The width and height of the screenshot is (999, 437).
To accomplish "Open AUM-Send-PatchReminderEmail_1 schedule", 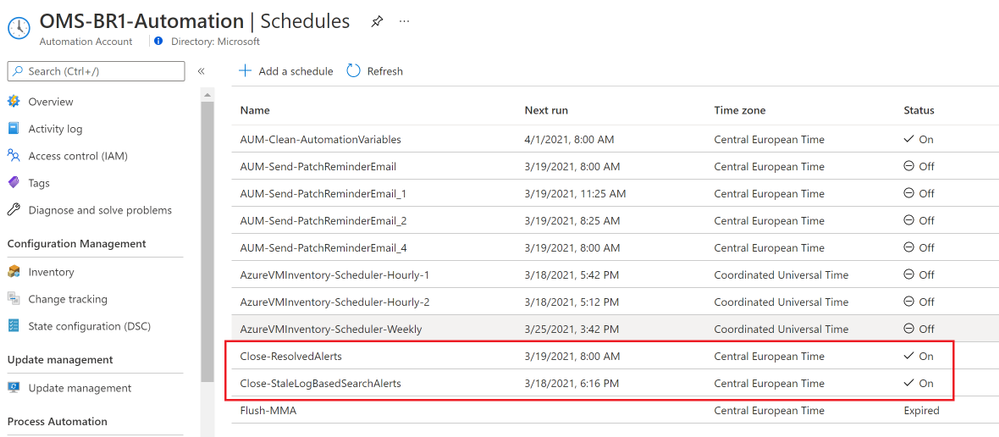I will point(323,193).
